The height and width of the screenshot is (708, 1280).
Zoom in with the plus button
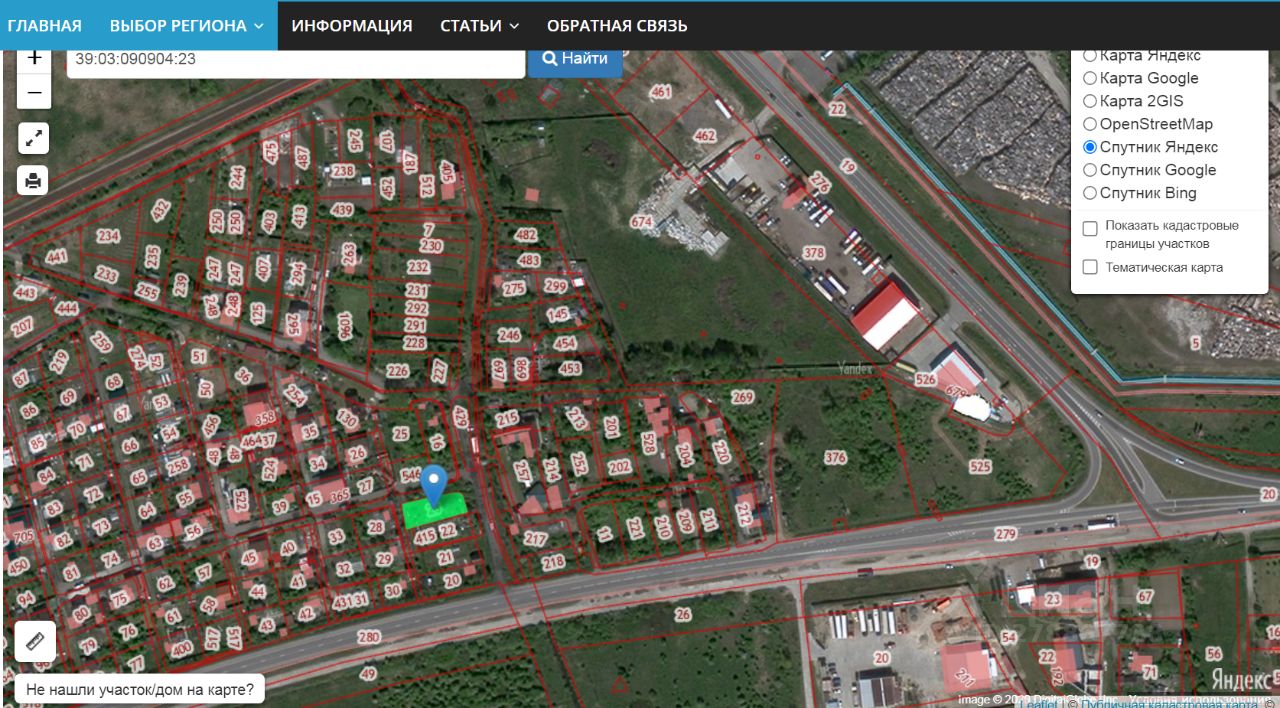point(34,60)
